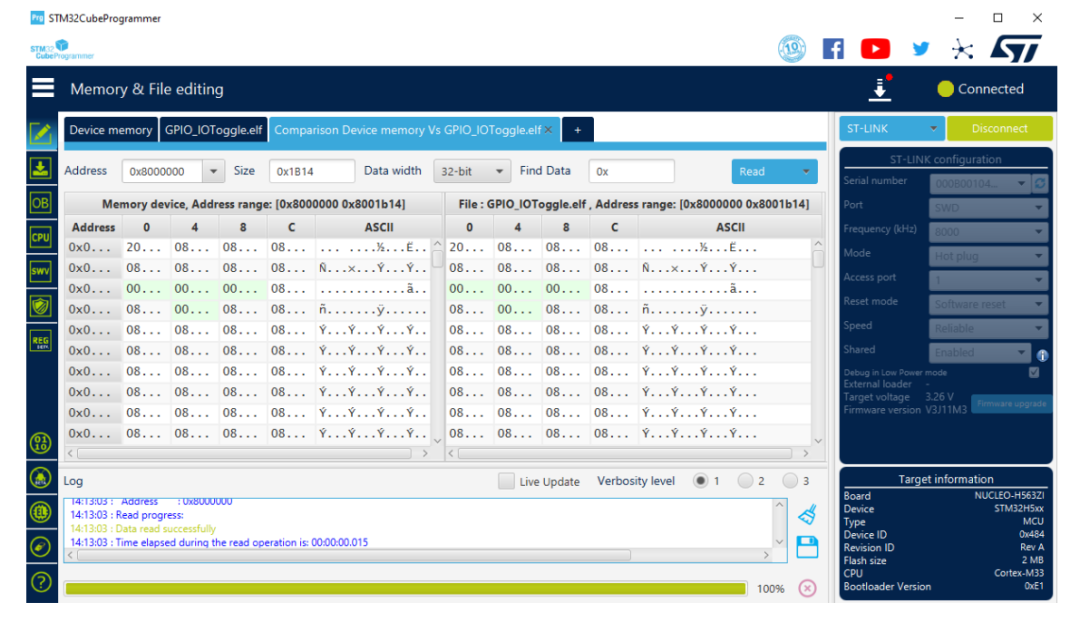Image resolution: width=1080 pixels, height=622 pixels.
Task: Click log panel horizontal scrollbar
Action: click(354, 555)
